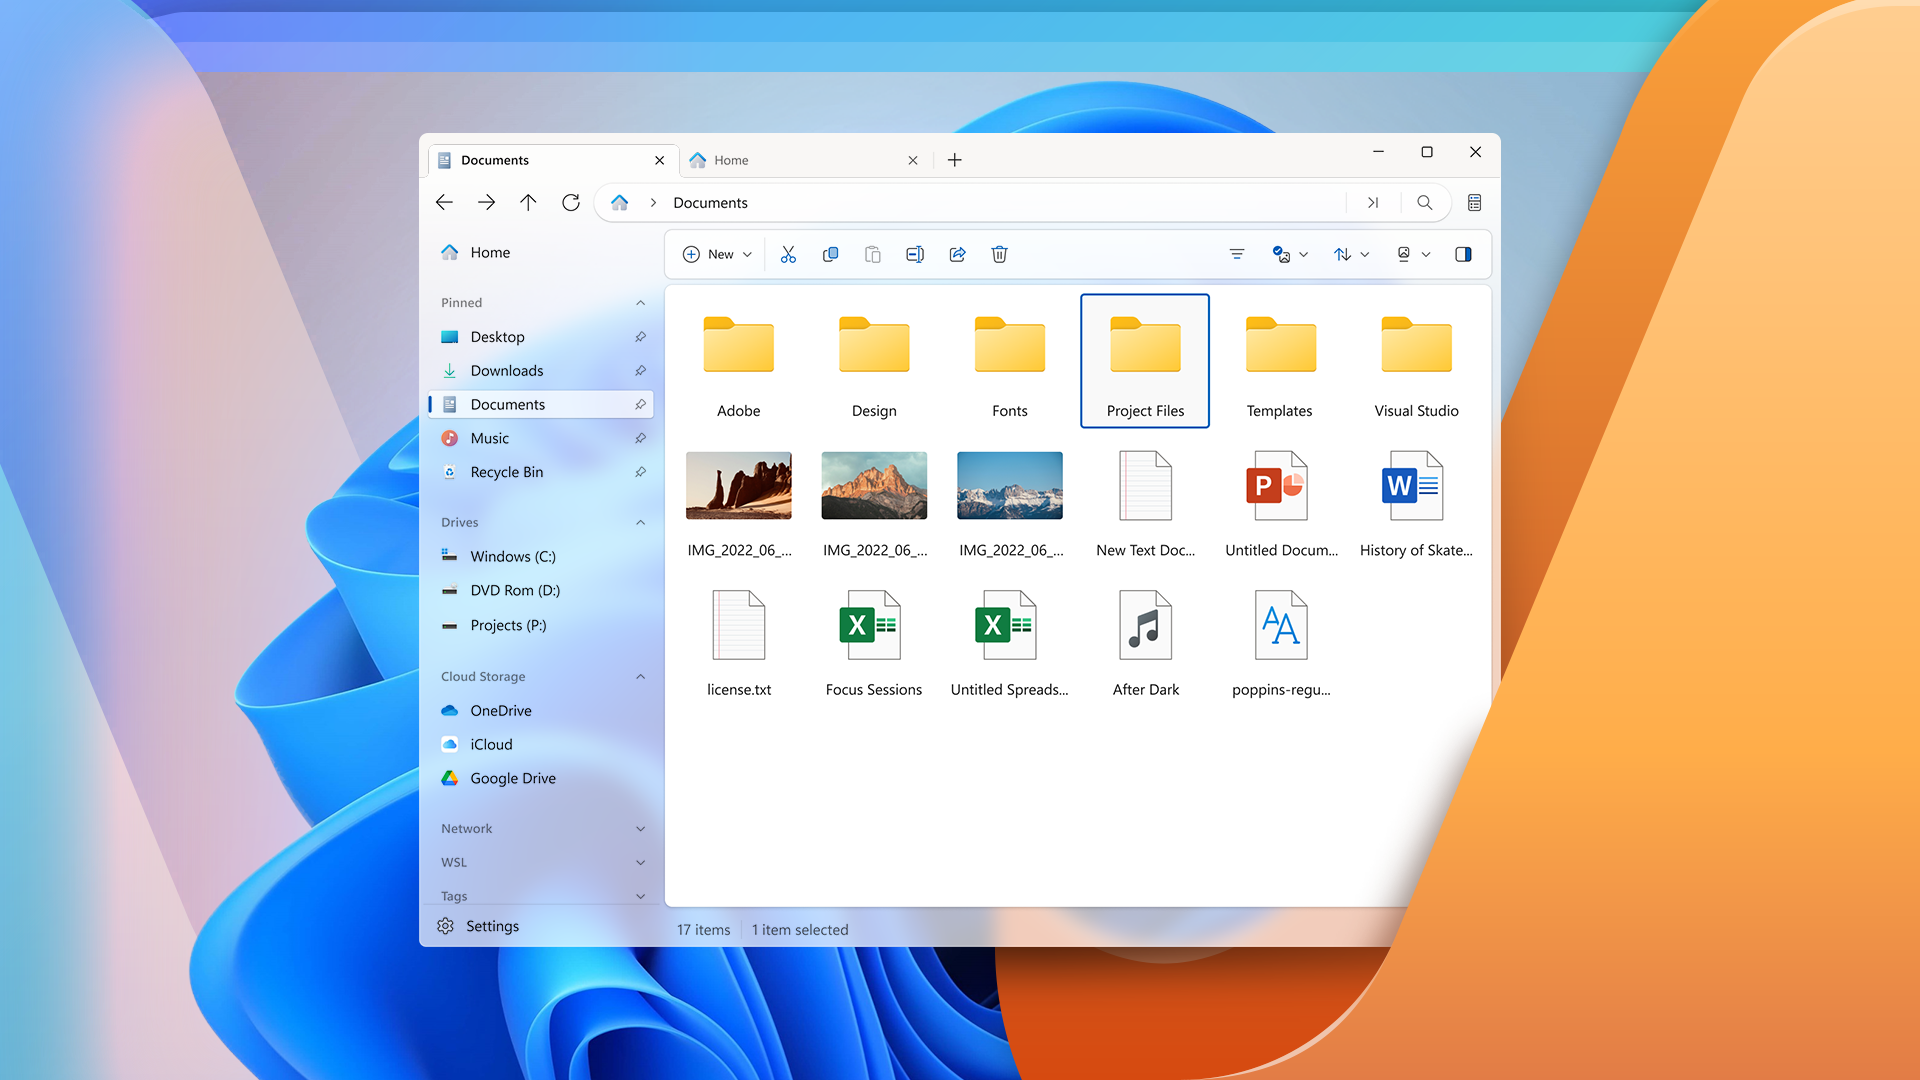This screenshot has width=1920, height=1080.
Task: Navigate to Google Drive in sidebar
Action: (x=512, y=778)
